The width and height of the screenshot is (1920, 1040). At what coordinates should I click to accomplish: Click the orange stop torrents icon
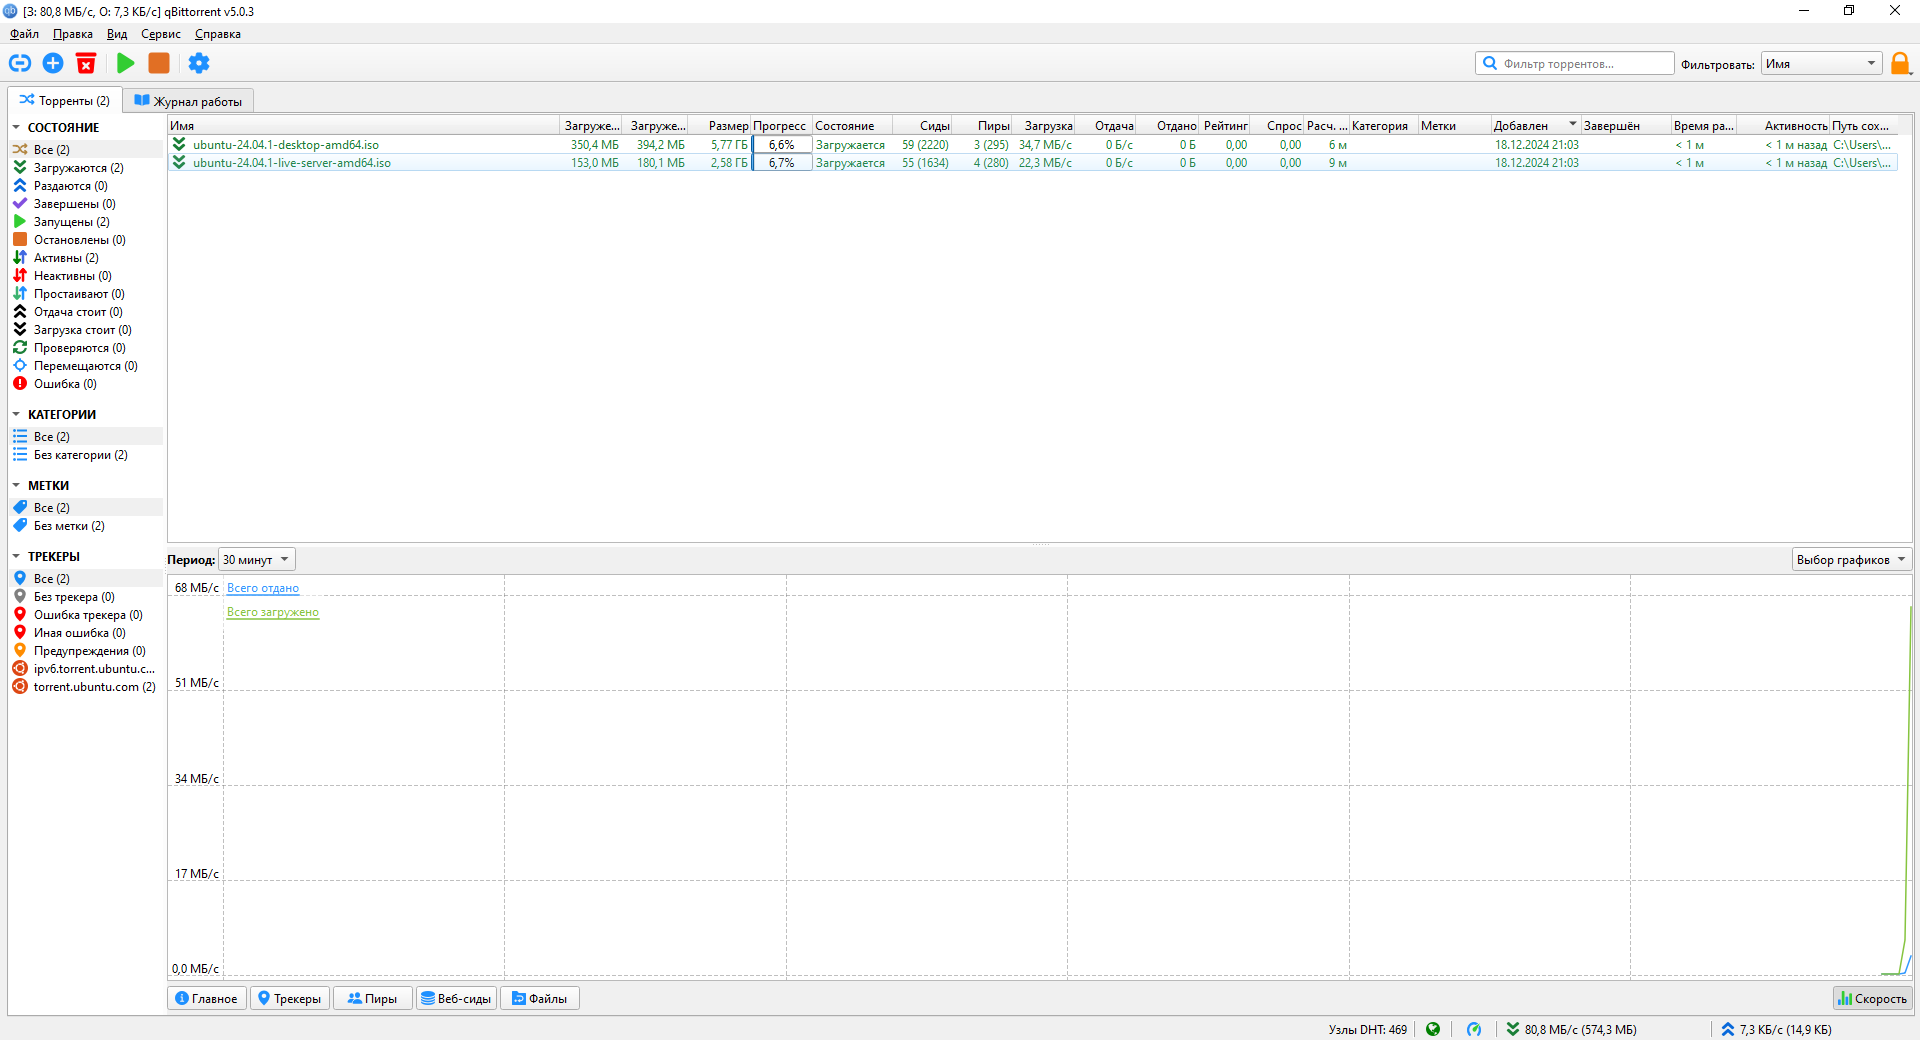click(x=159, y=63)
